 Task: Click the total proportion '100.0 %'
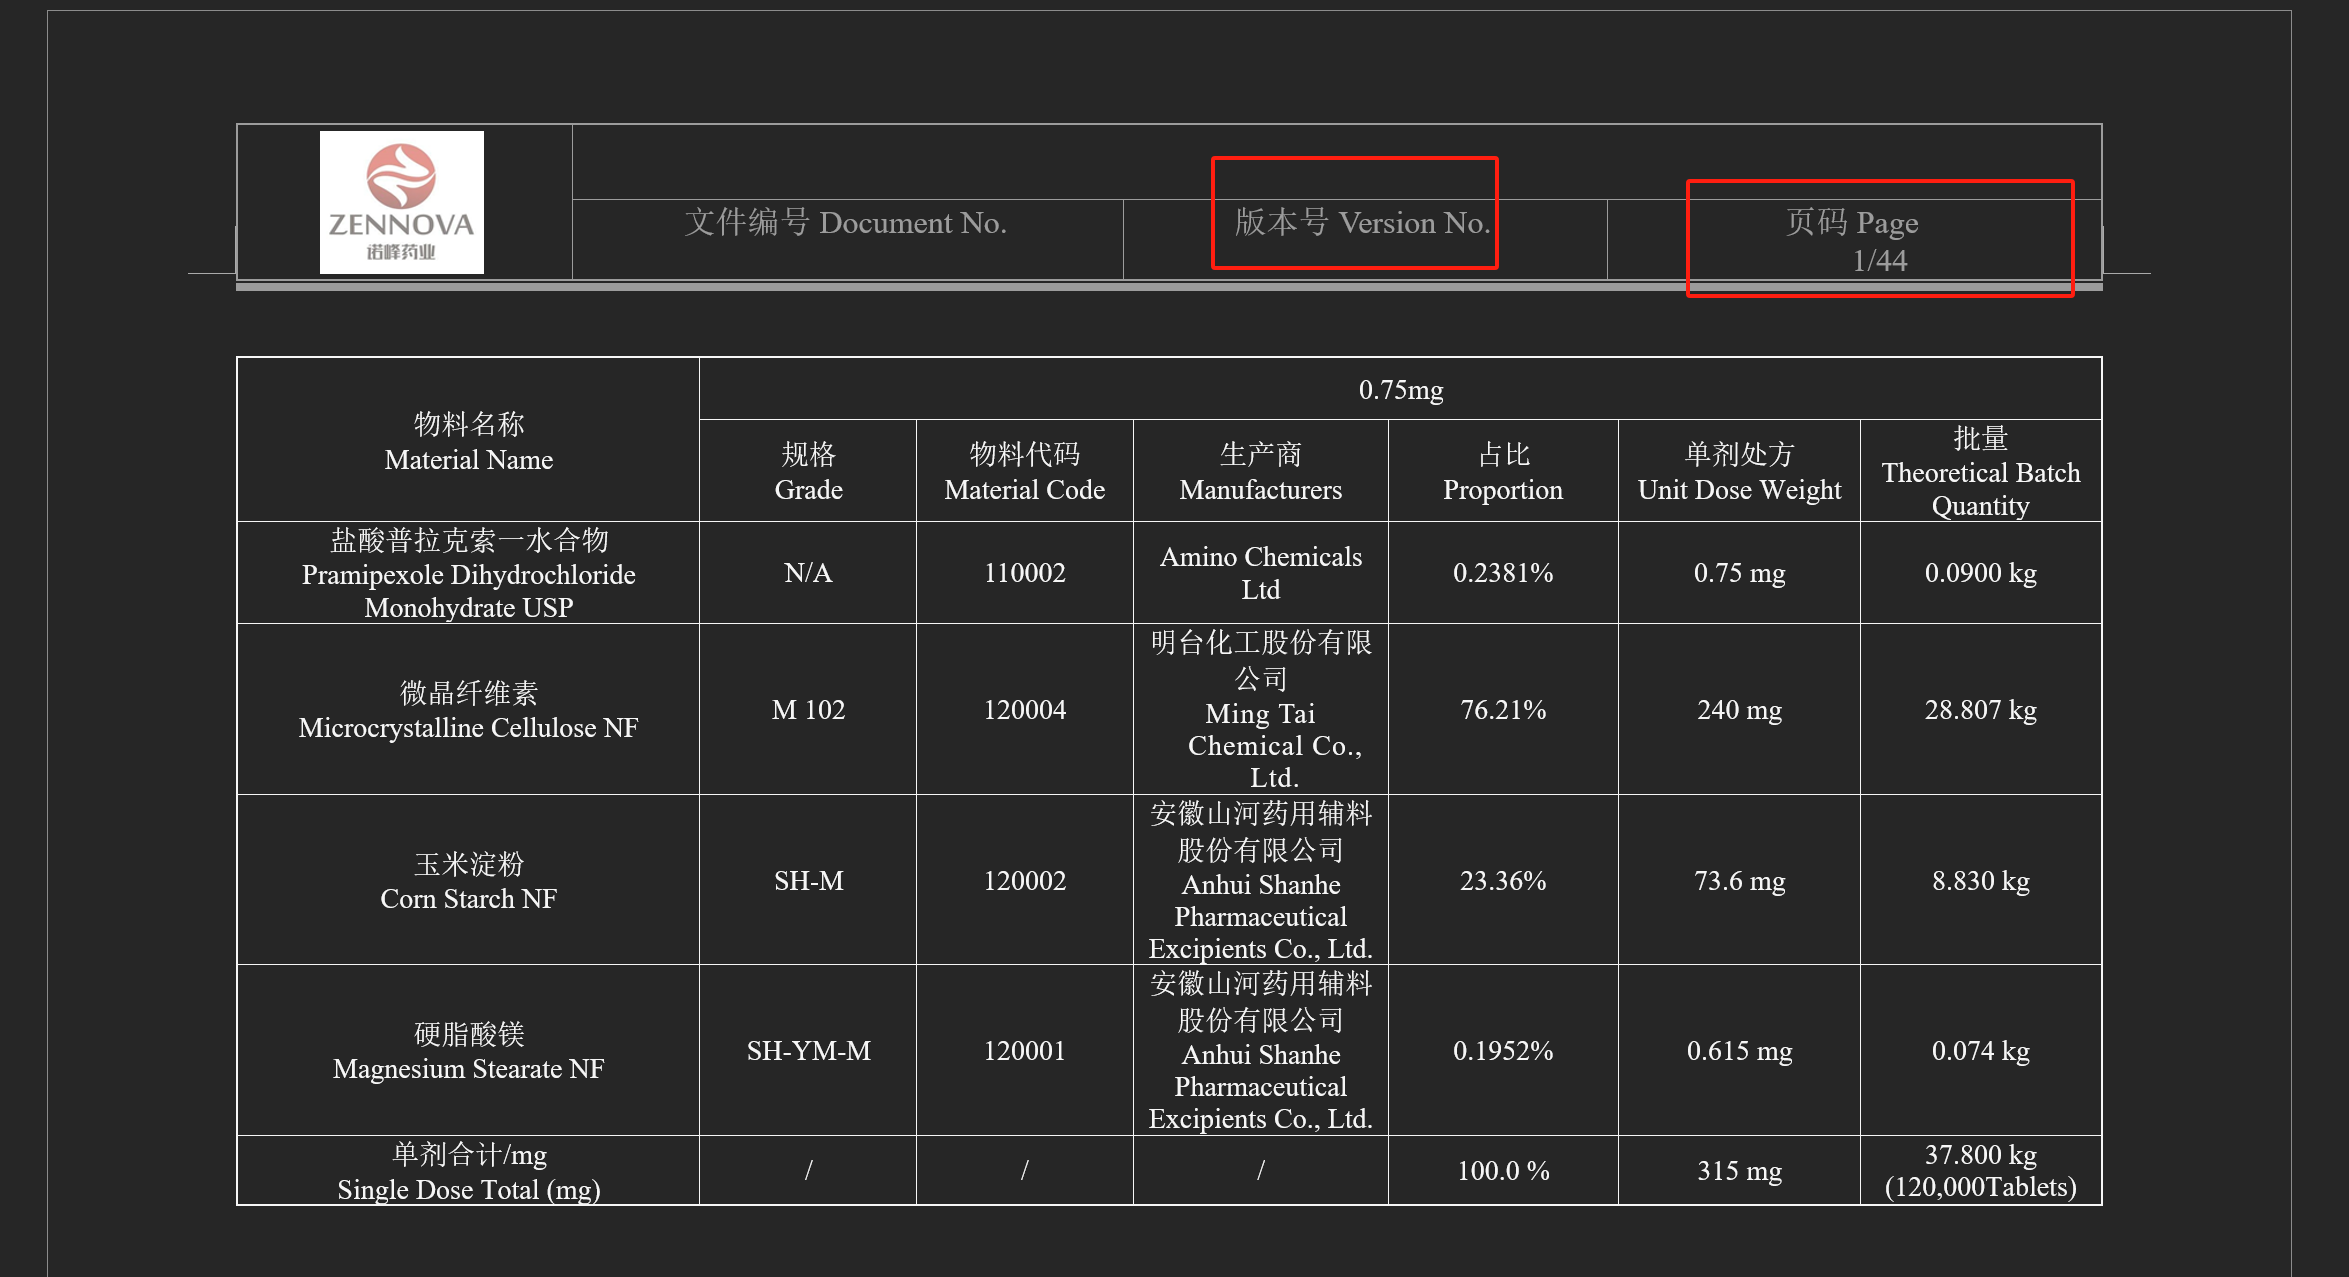tap(1503, 1171)
